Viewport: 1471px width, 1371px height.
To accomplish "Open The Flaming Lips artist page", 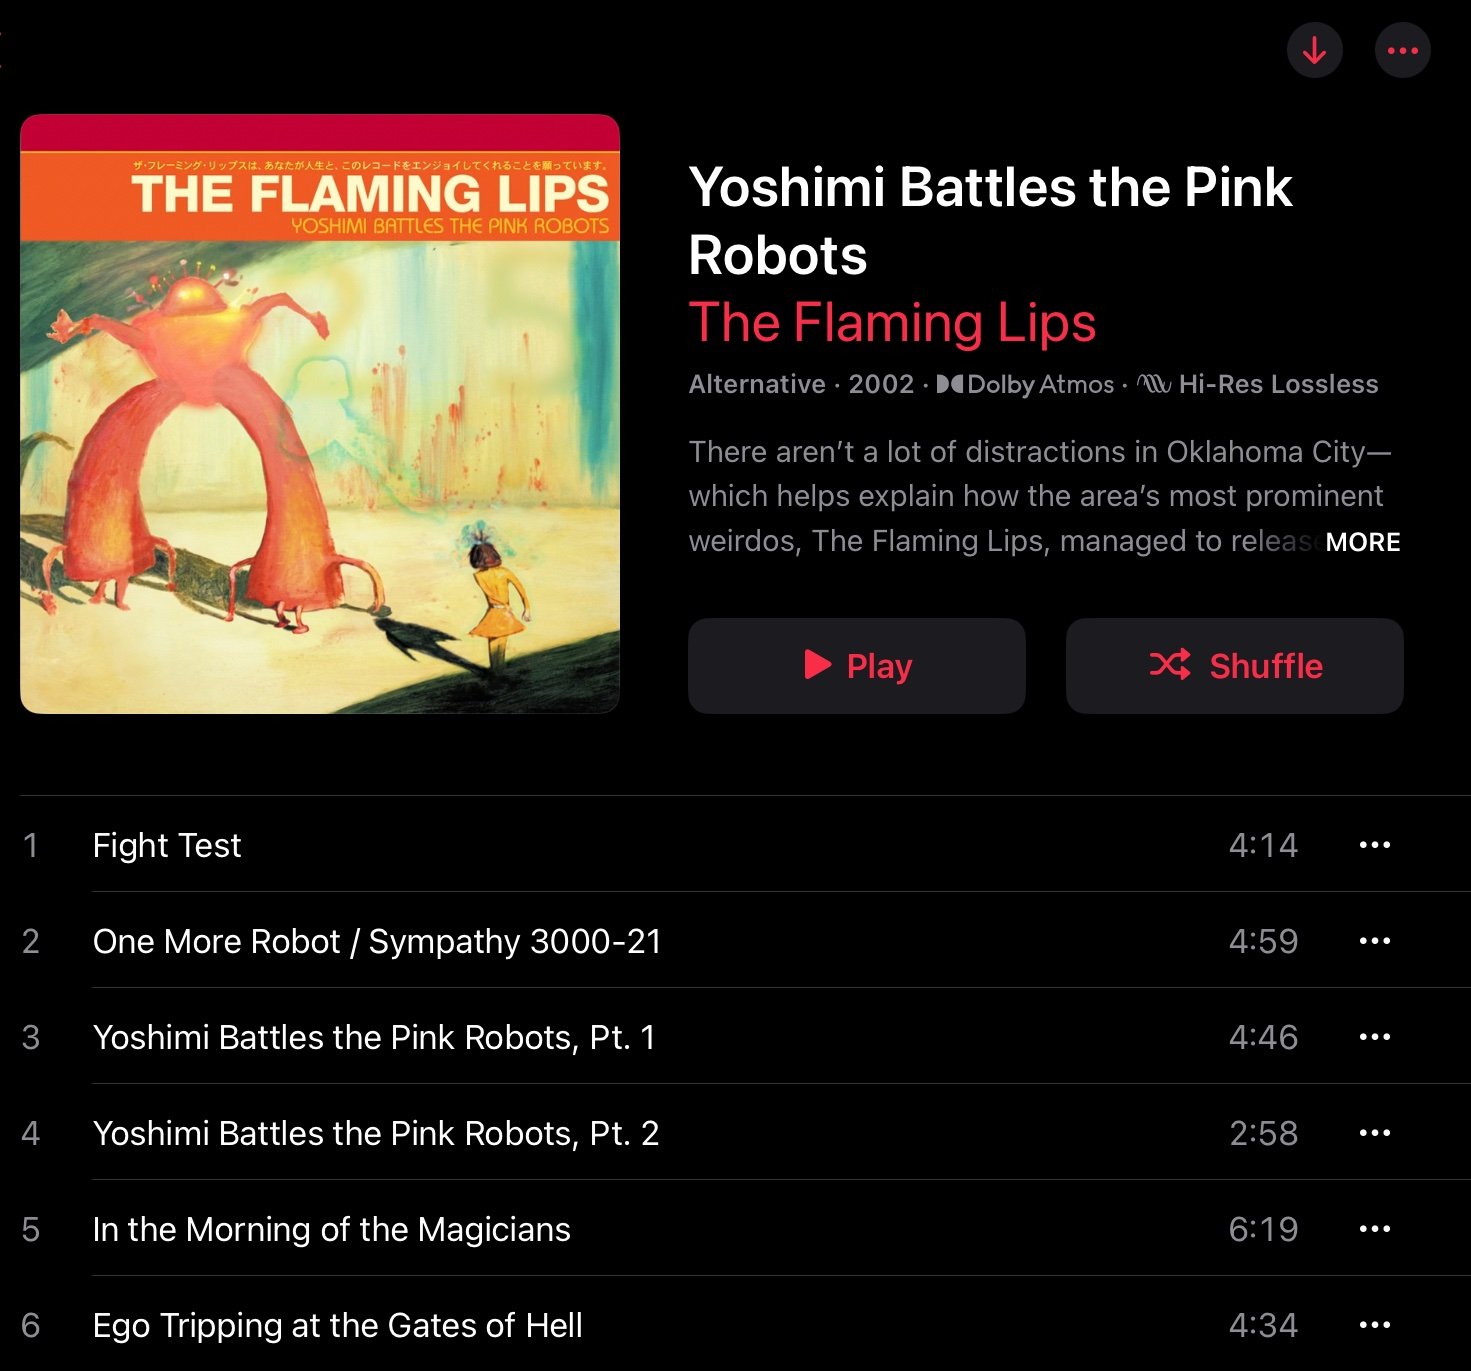I will (892, 323).
